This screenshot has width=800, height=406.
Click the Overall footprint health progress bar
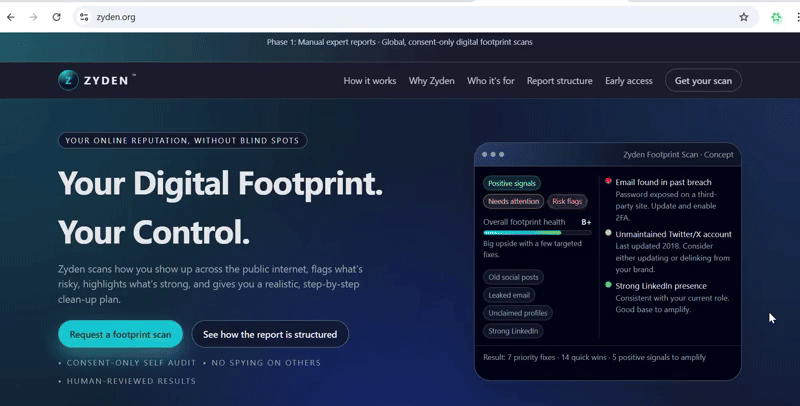[536, 232]
